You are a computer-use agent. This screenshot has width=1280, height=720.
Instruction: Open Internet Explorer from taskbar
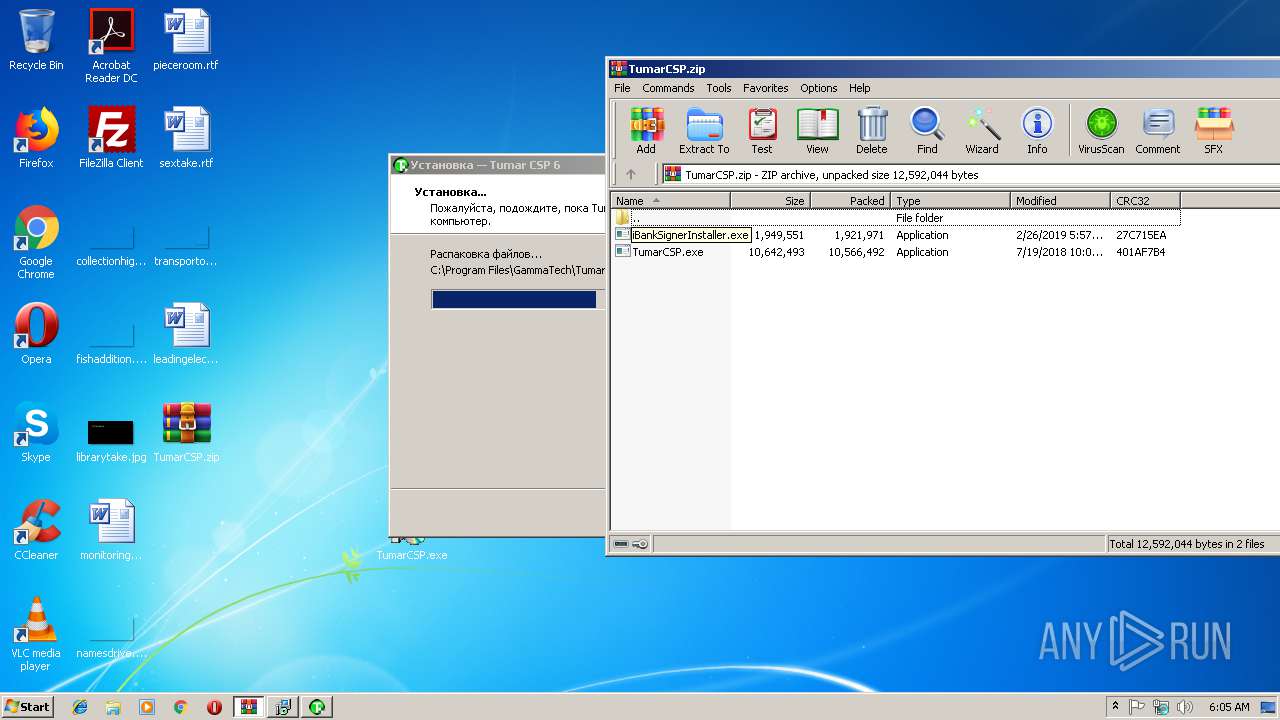pyautogui.click(x=80, y=707)
